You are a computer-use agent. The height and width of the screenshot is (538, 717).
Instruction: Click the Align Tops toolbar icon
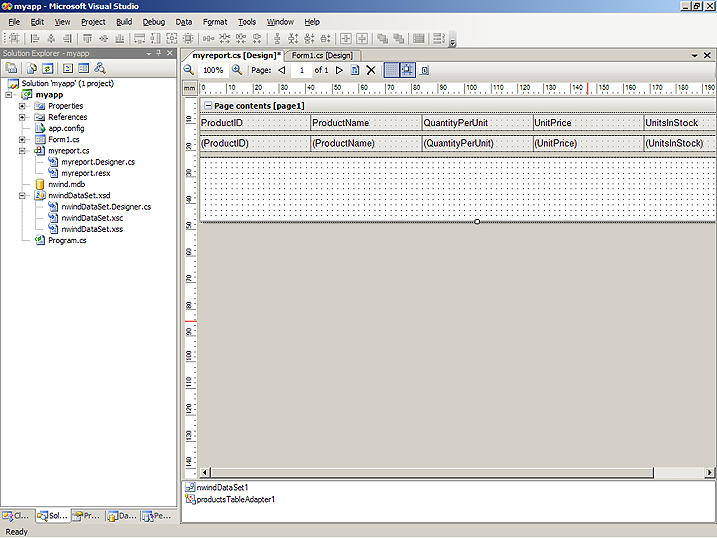coord(87,38)
